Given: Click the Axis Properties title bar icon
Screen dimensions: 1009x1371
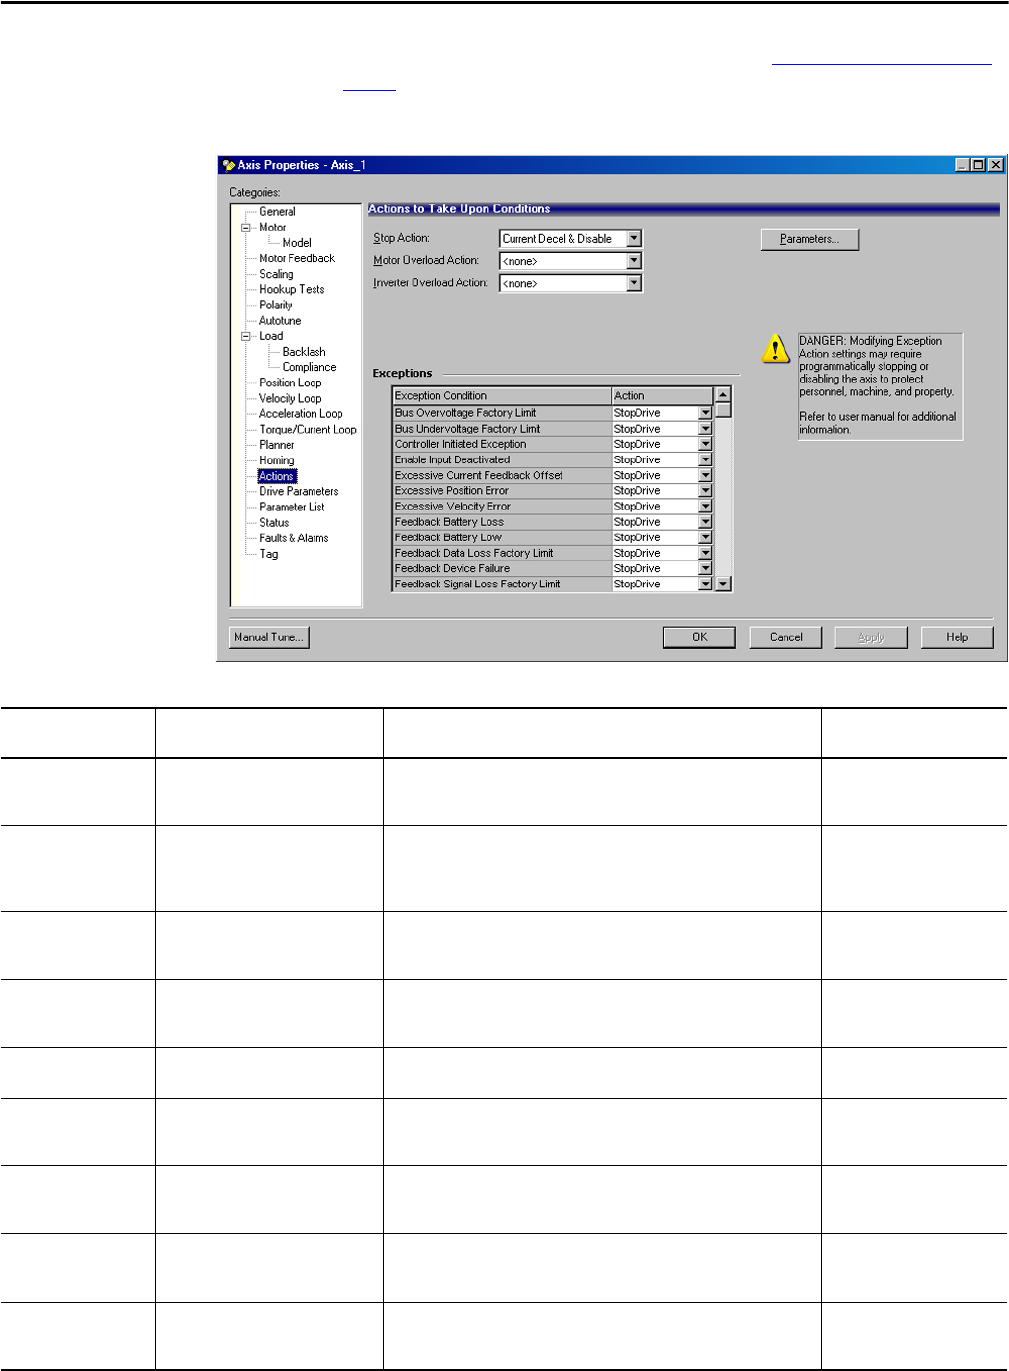Looking at the screenshot, I should [x=228, y=165].
